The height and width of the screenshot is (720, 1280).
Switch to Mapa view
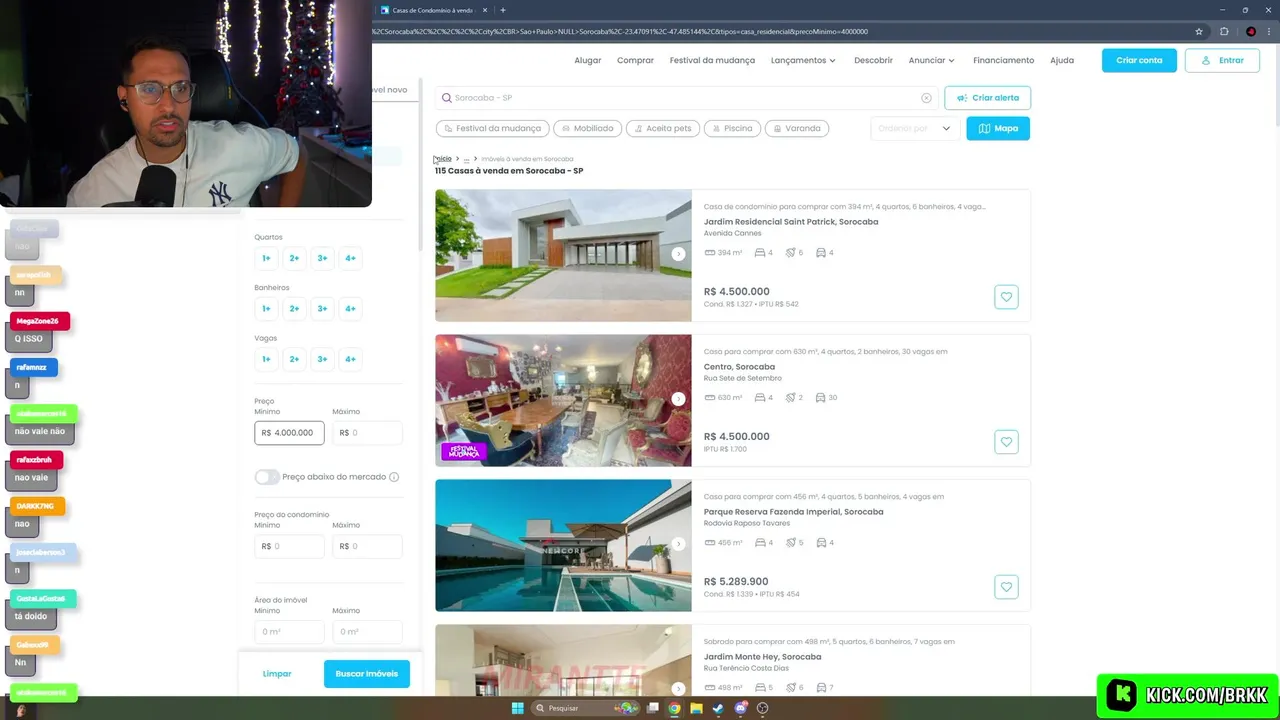click(998, 128)
